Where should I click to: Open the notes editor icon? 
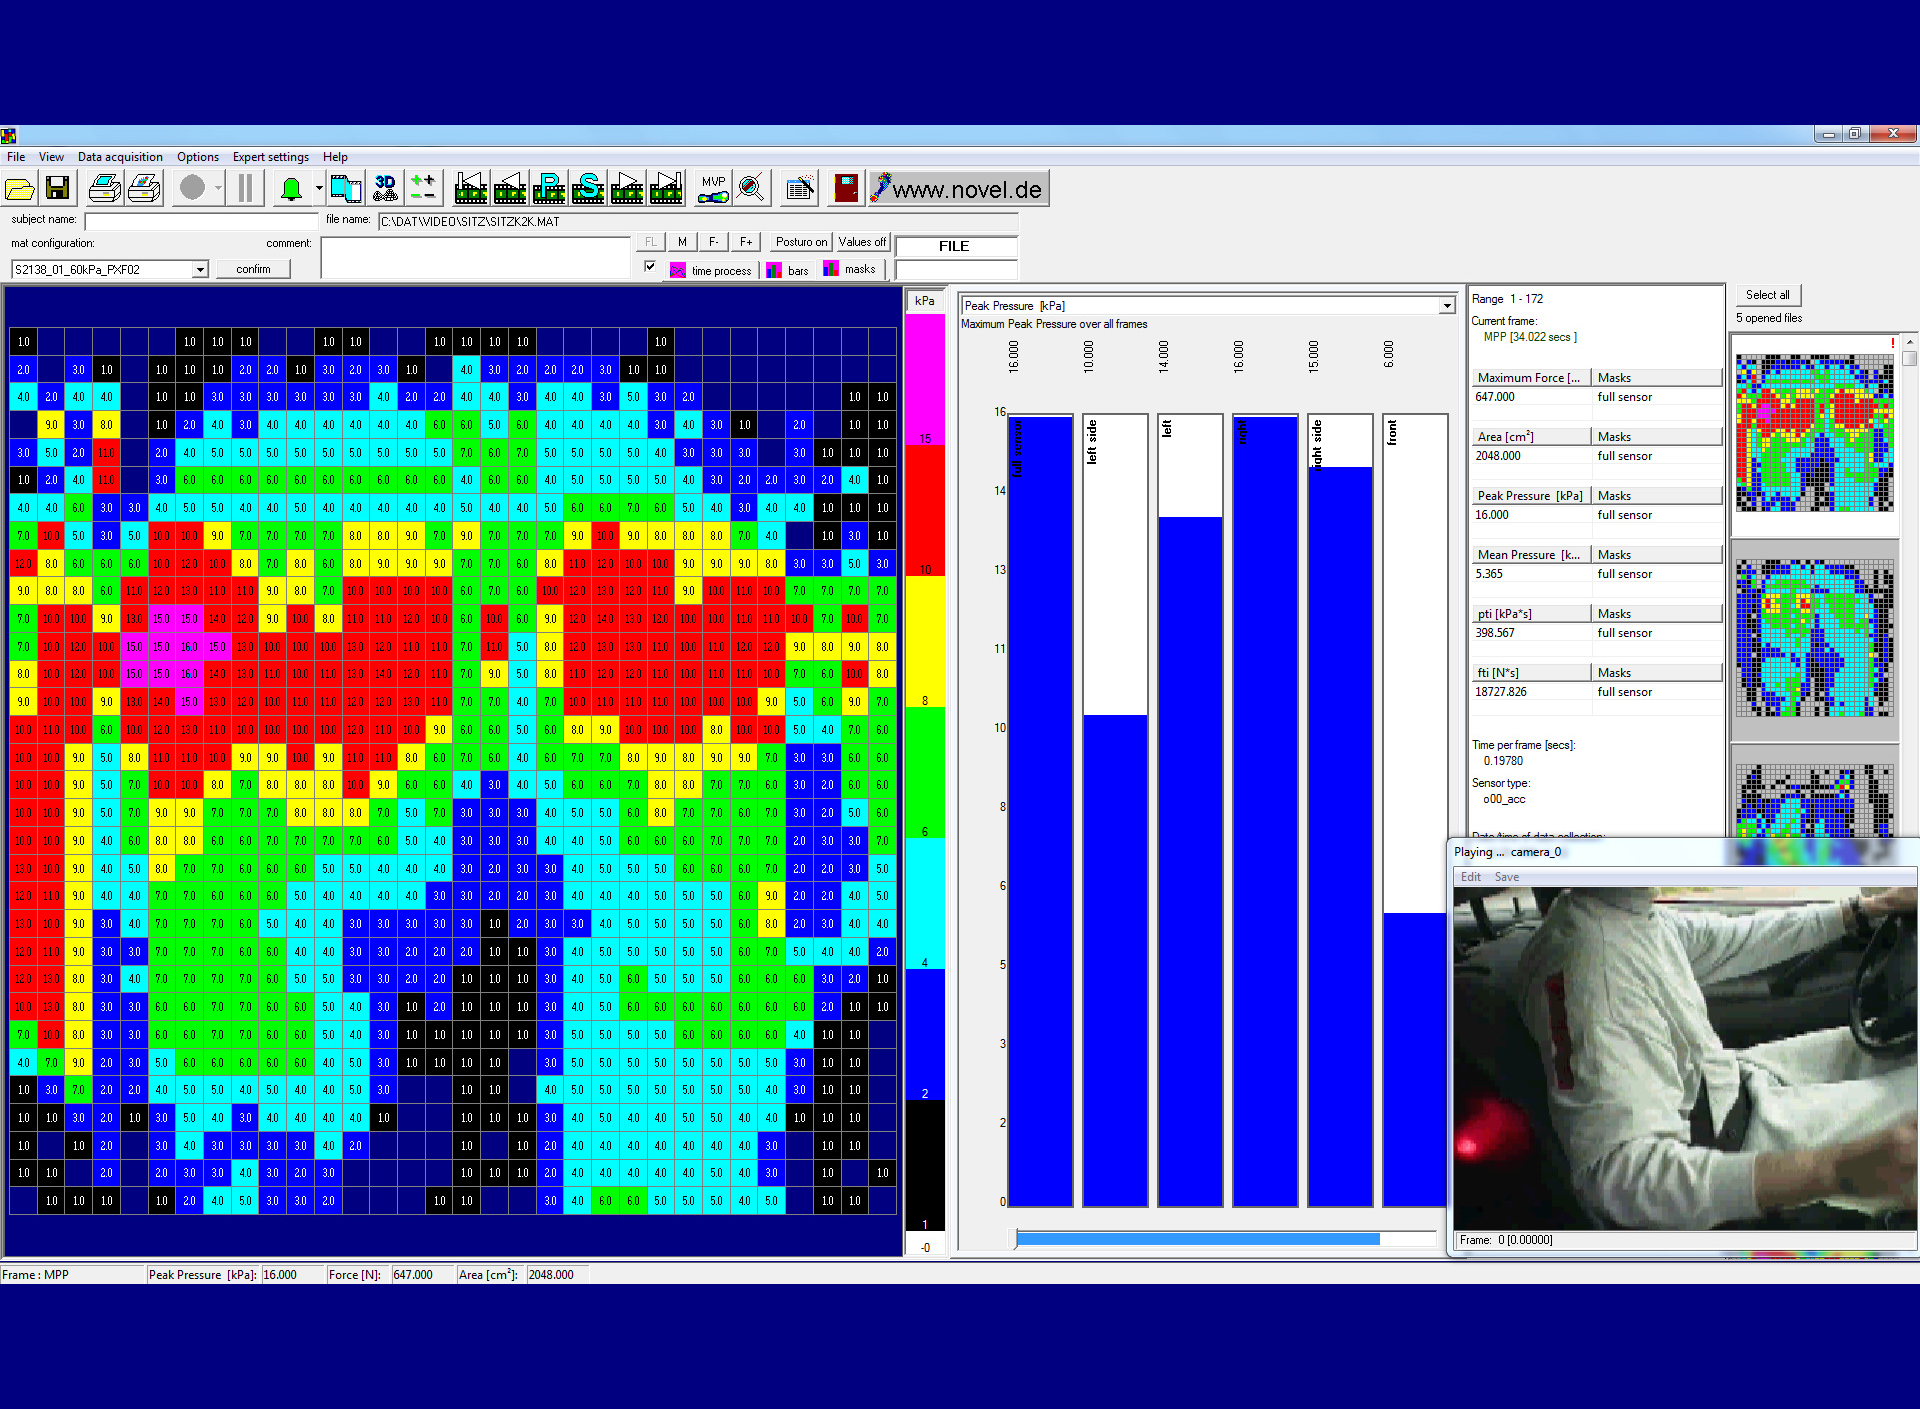(x=800, y=189)
